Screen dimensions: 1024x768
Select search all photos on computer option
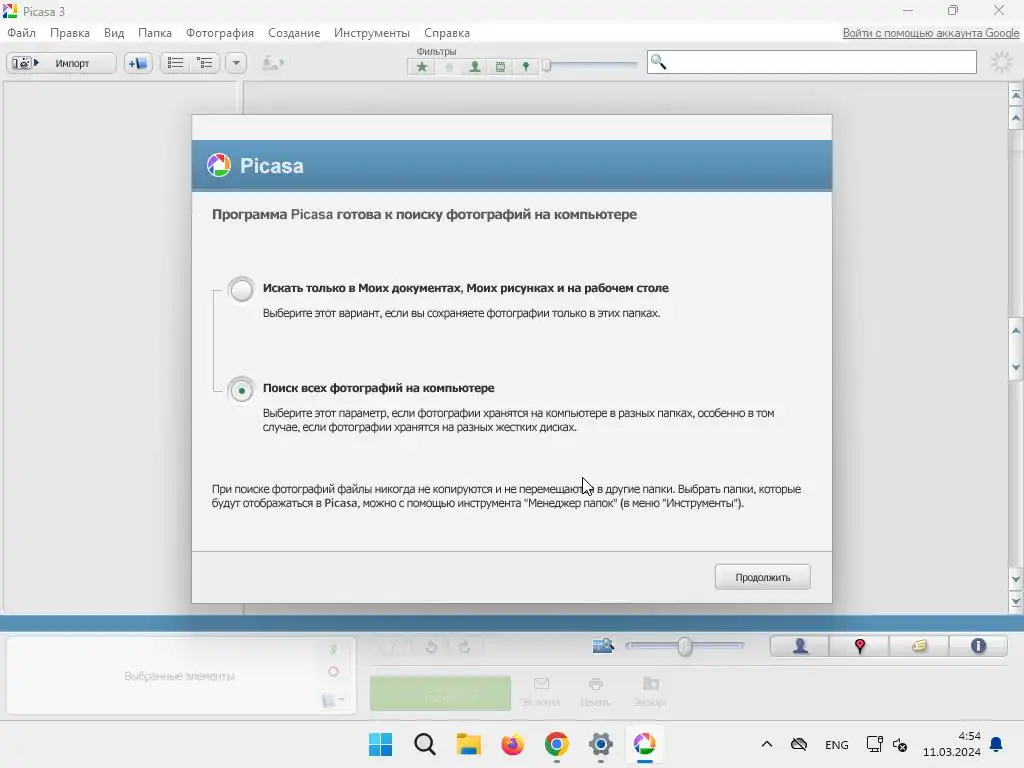pos(241,391)
